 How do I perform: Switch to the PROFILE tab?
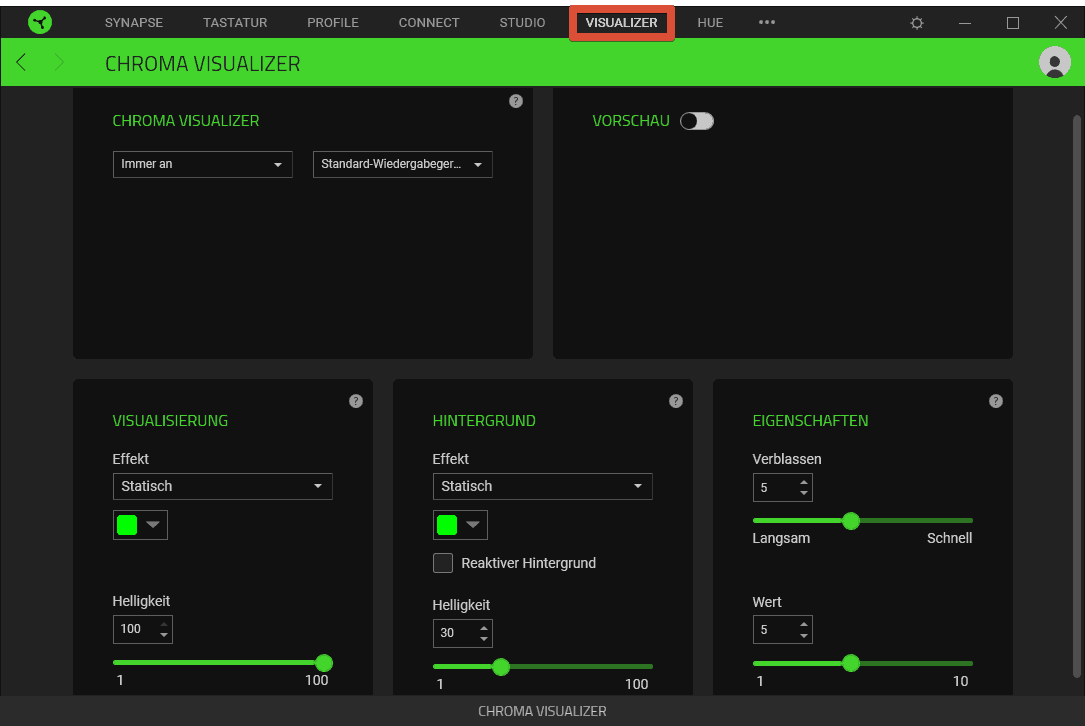click(x=333, y=23)
